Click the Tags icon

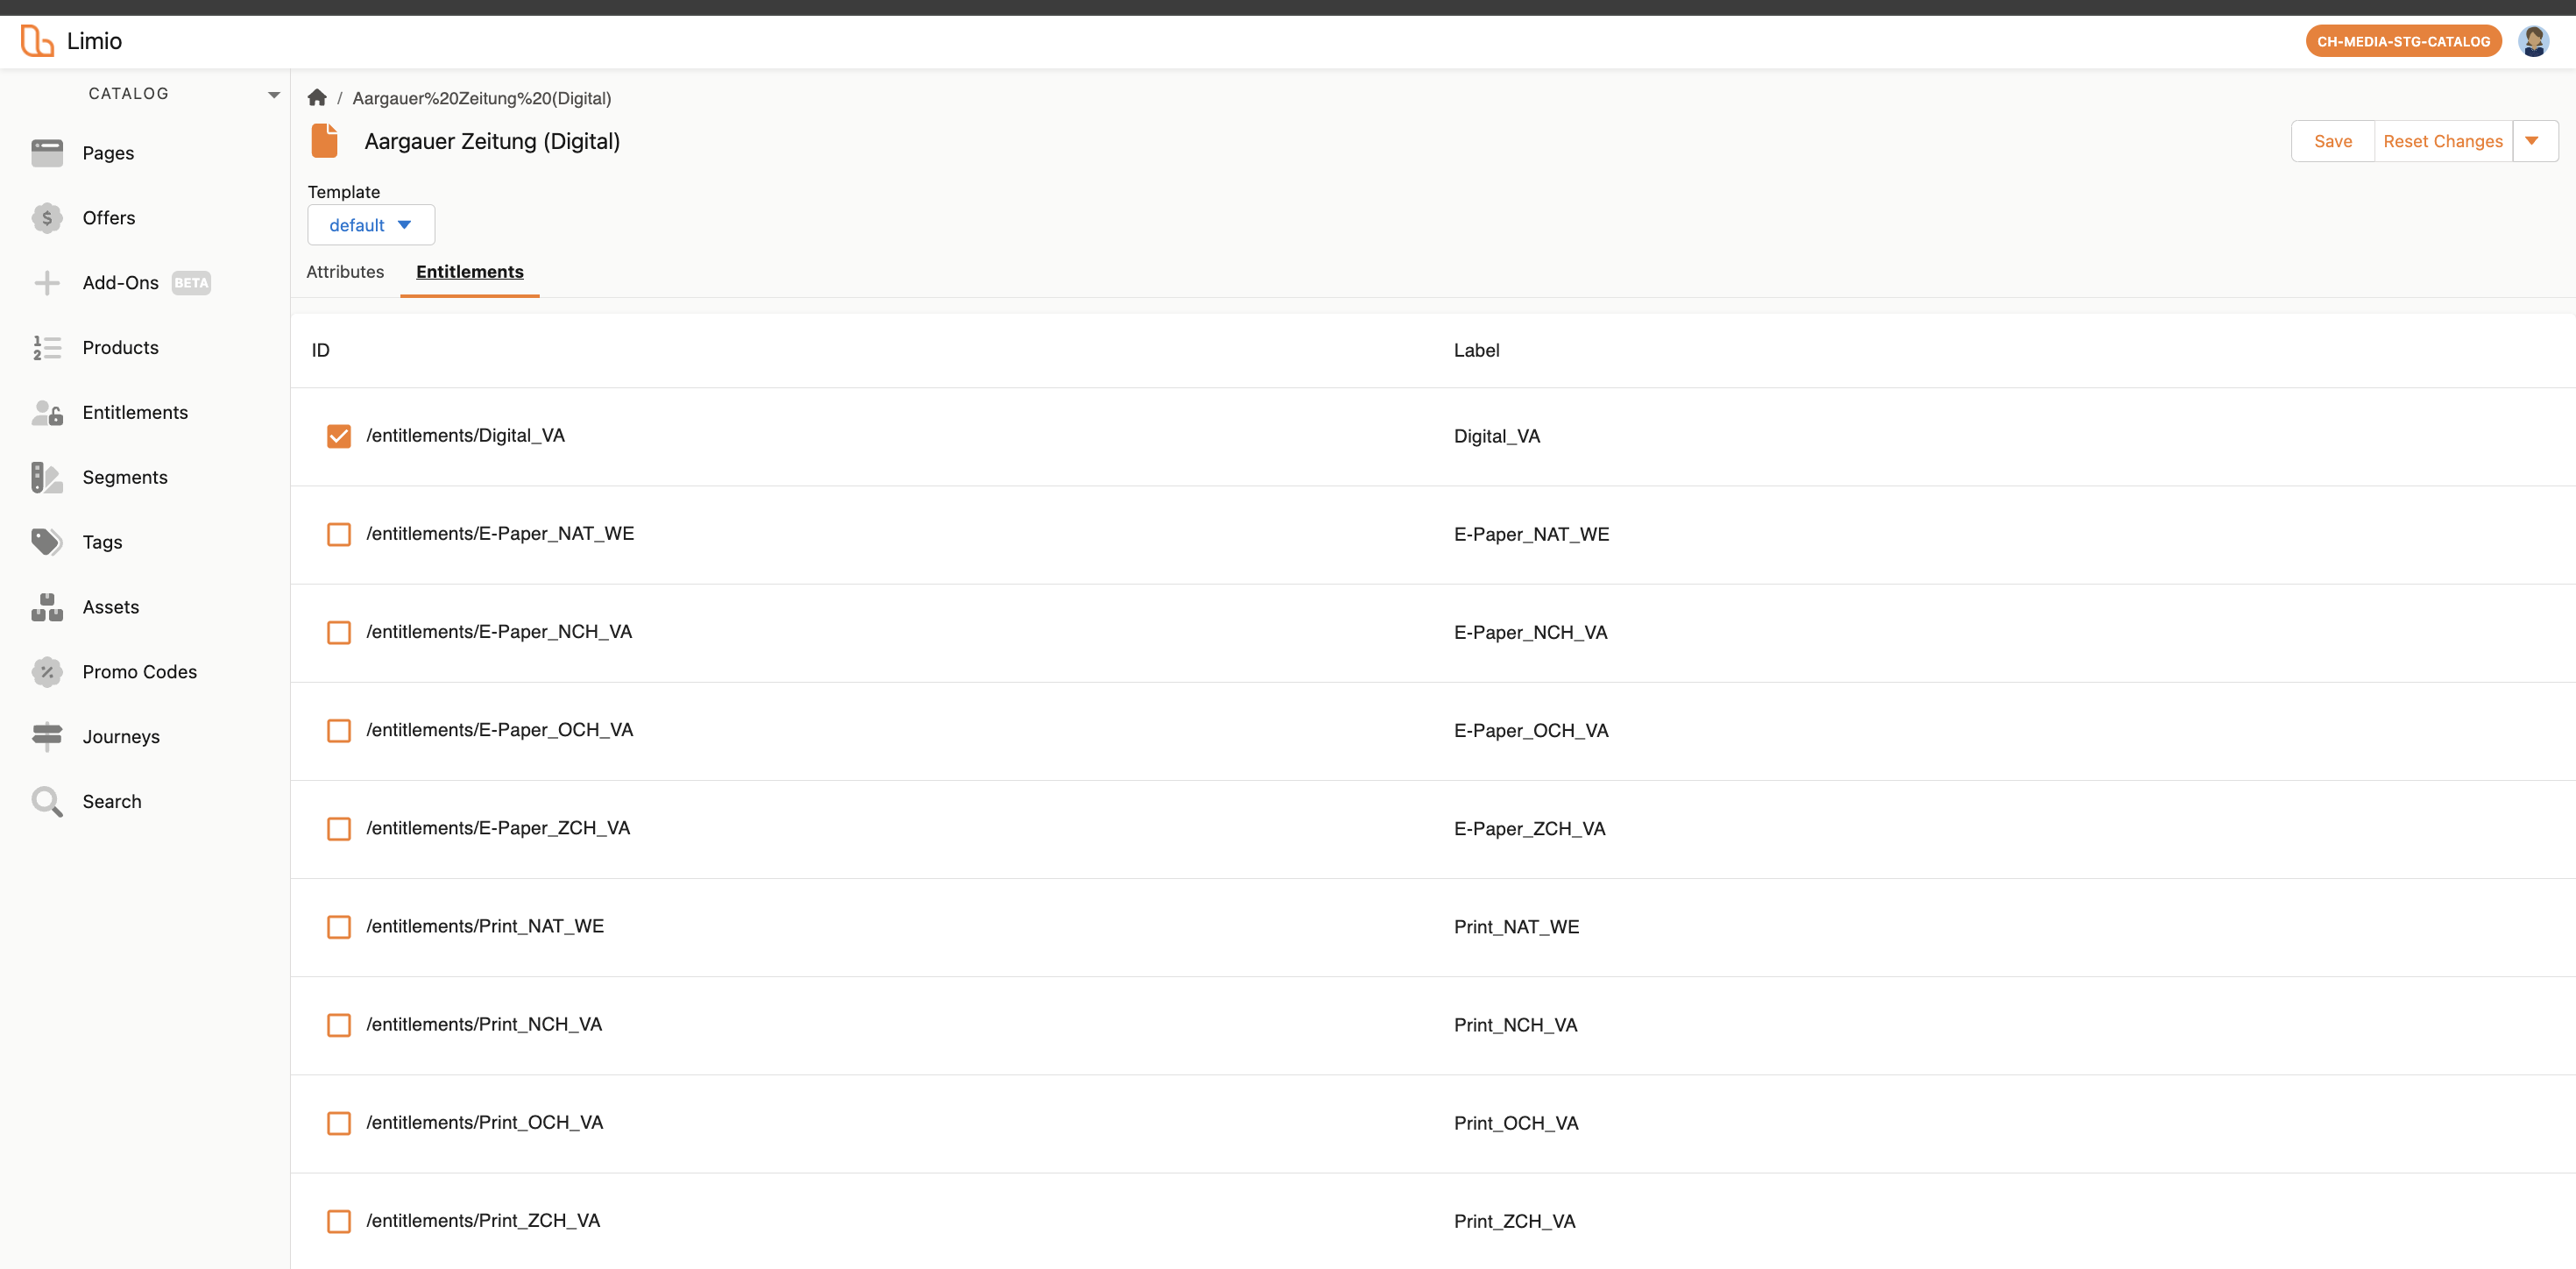[47, 542]
